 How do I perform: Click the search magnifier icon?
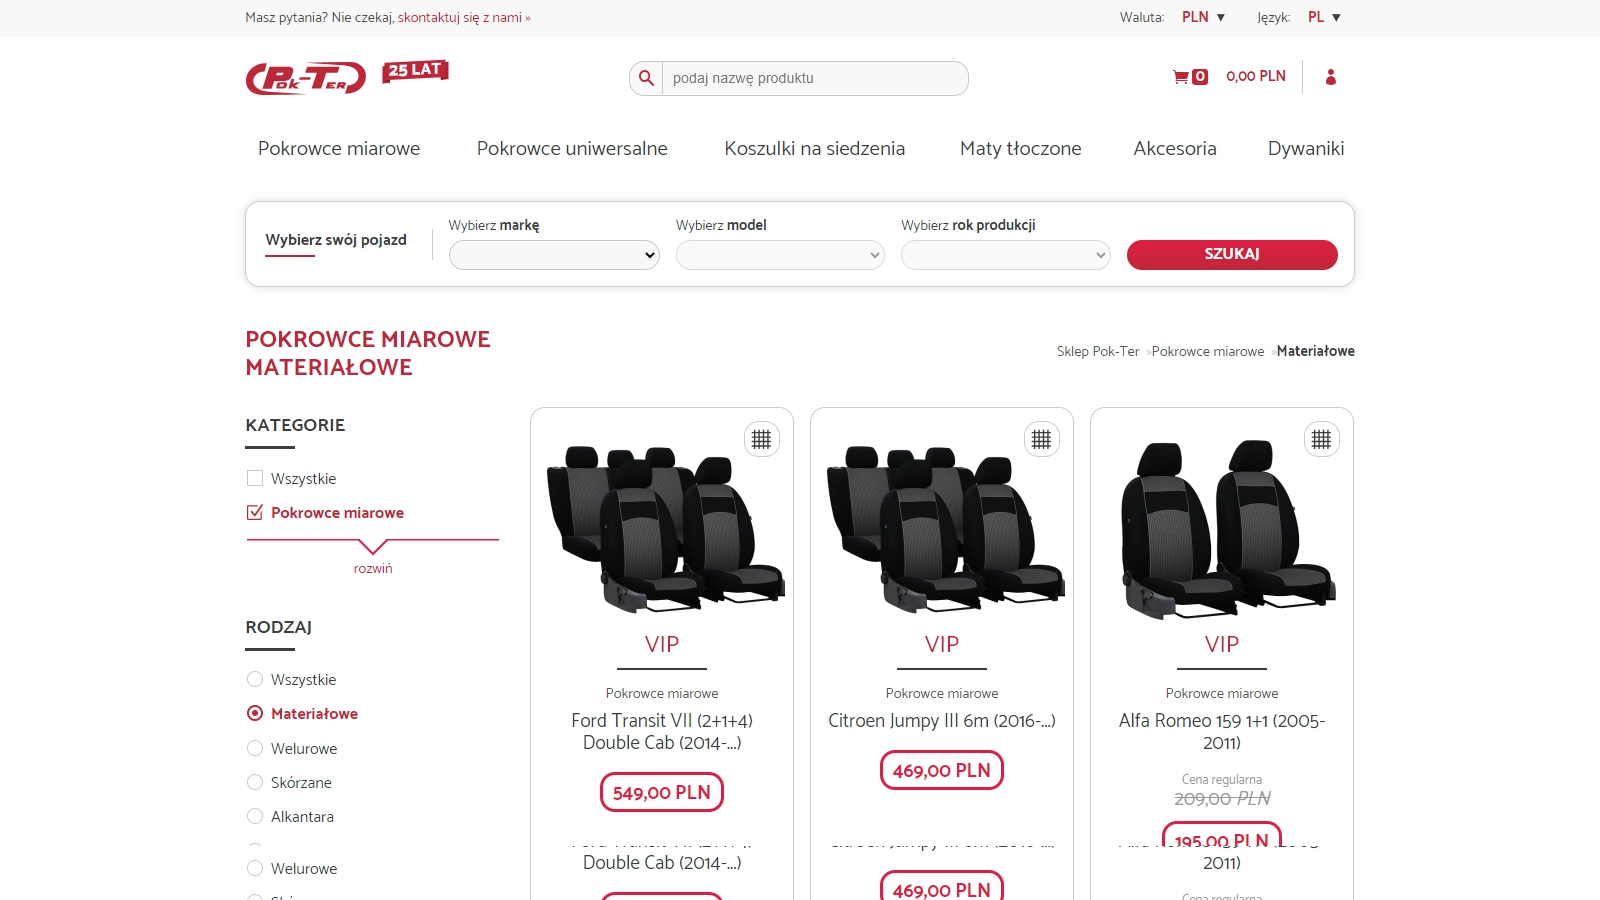click(646, 78)
